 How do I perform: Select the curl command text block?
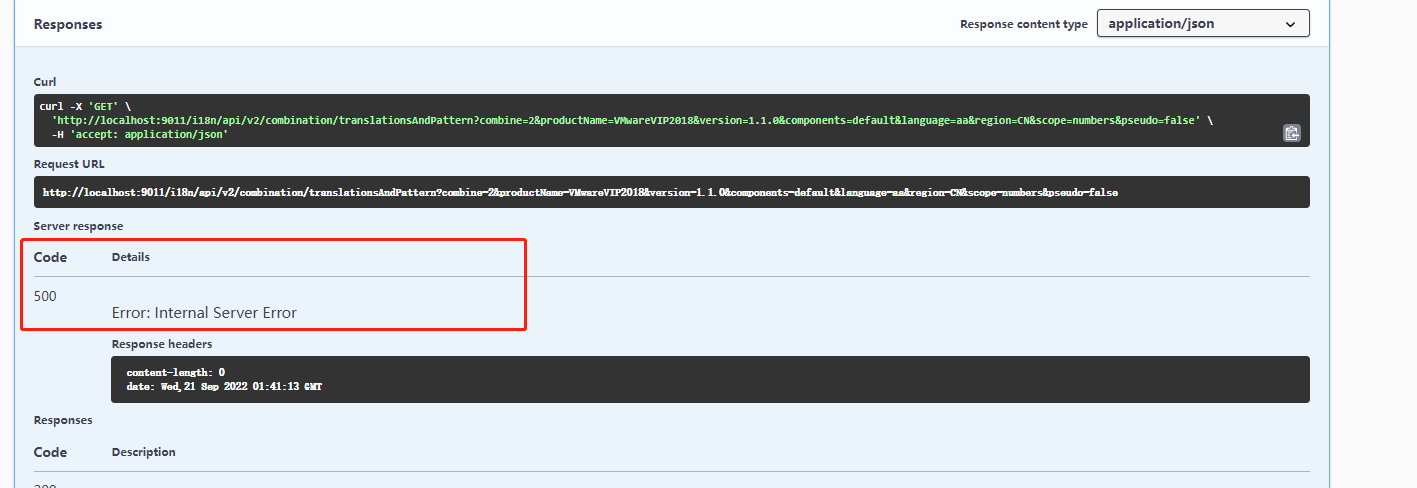point(672,120)
